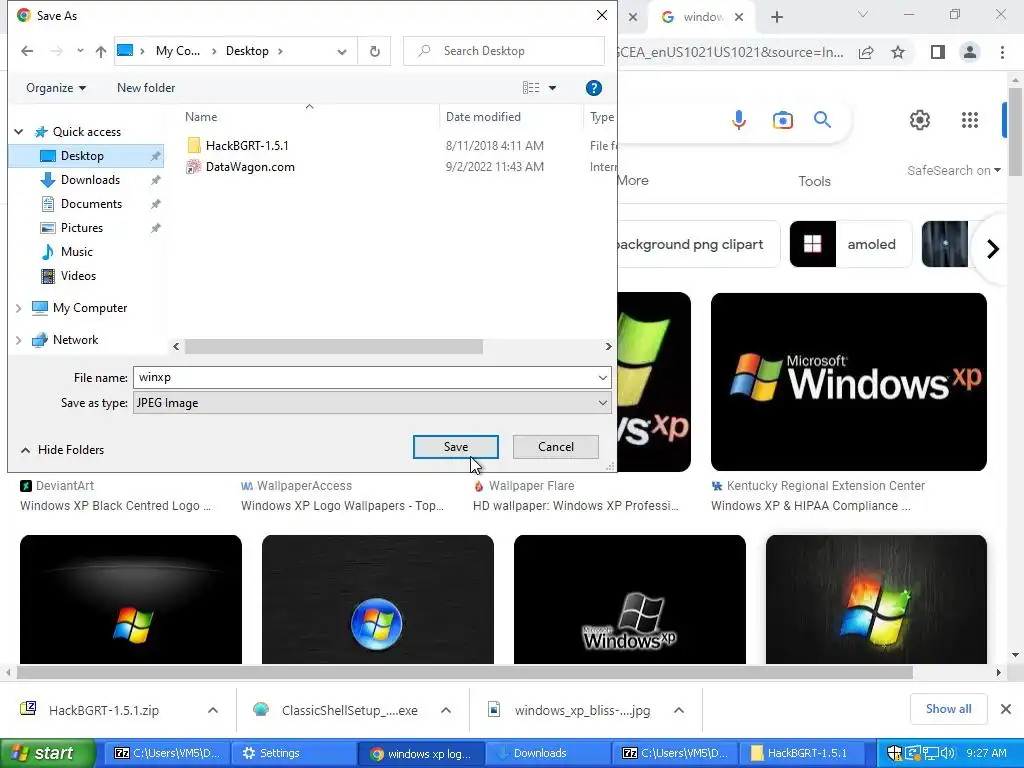Open Microsoft Windows XP logo thumbnail
1024x768 pixels.
(x=848, y=381)
